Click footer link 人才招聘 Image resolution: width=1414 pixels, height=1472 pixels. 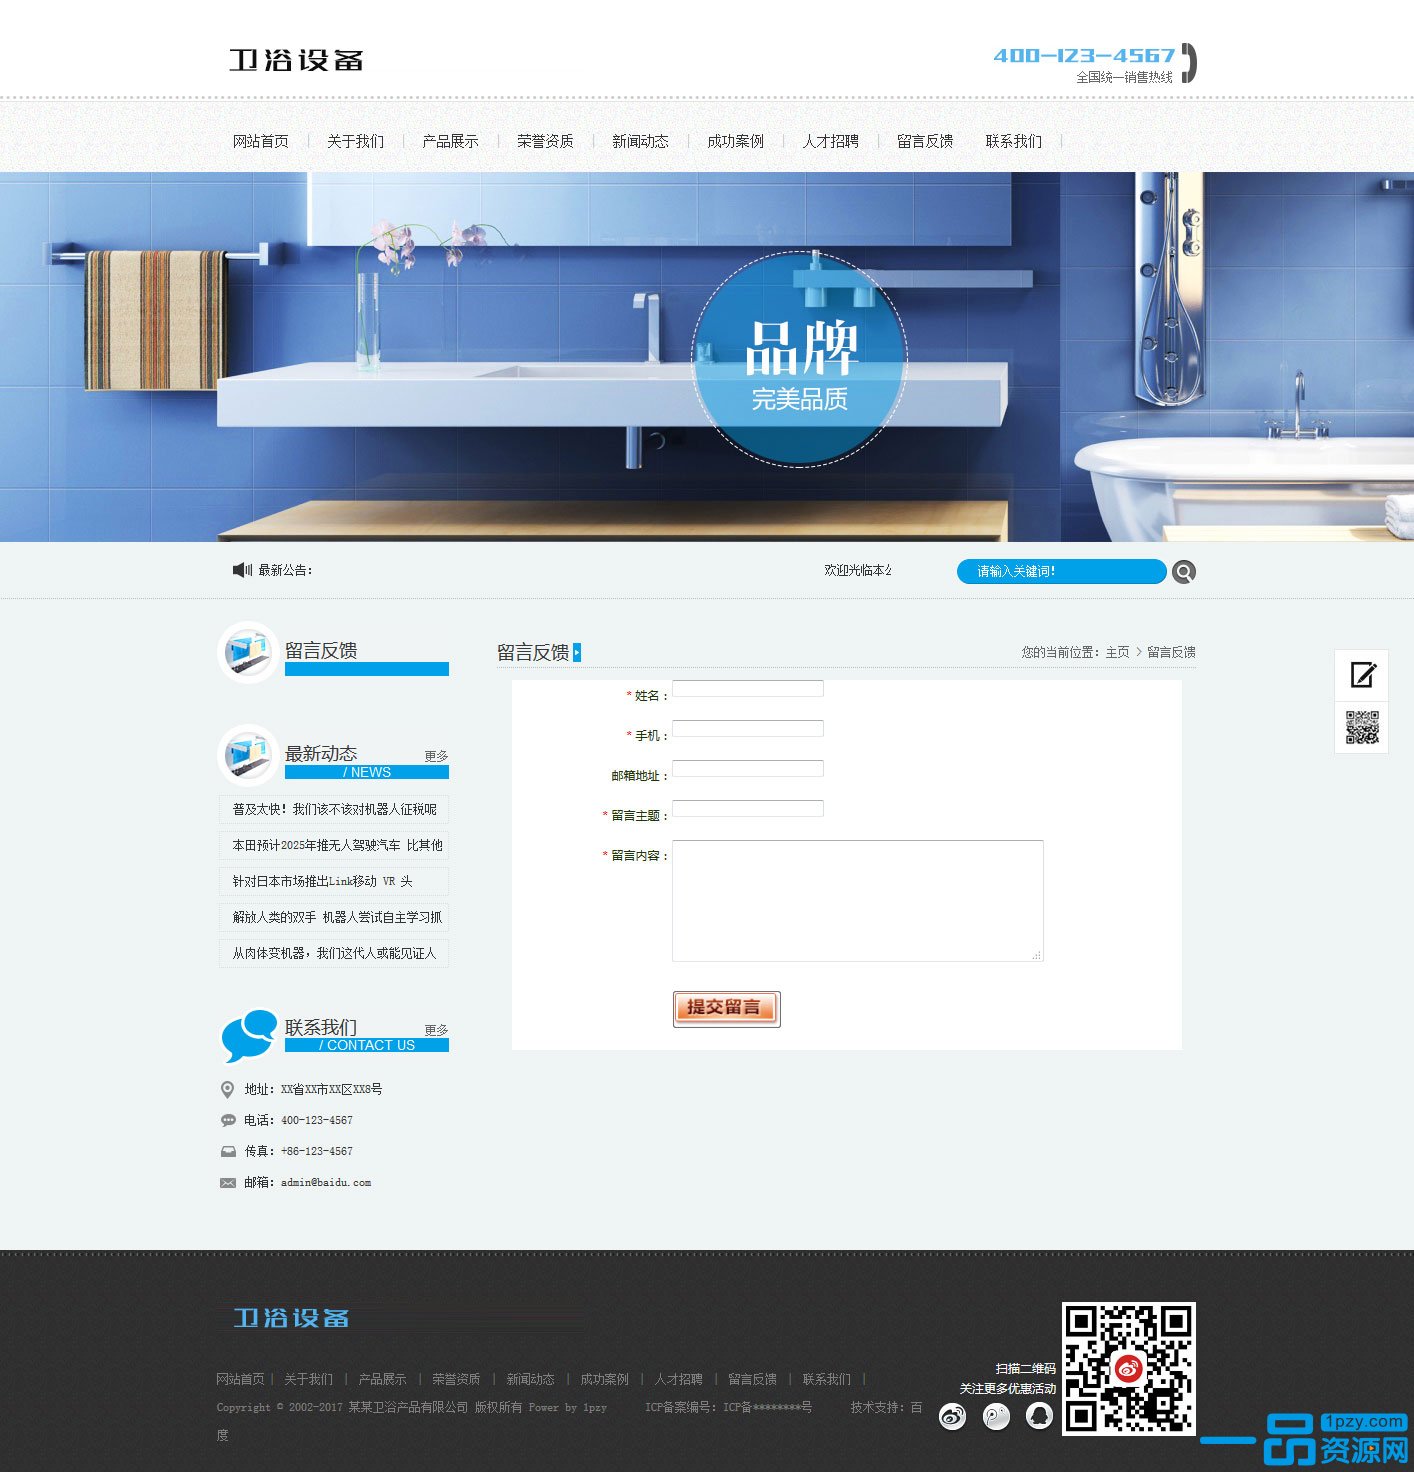point(679,1379)
